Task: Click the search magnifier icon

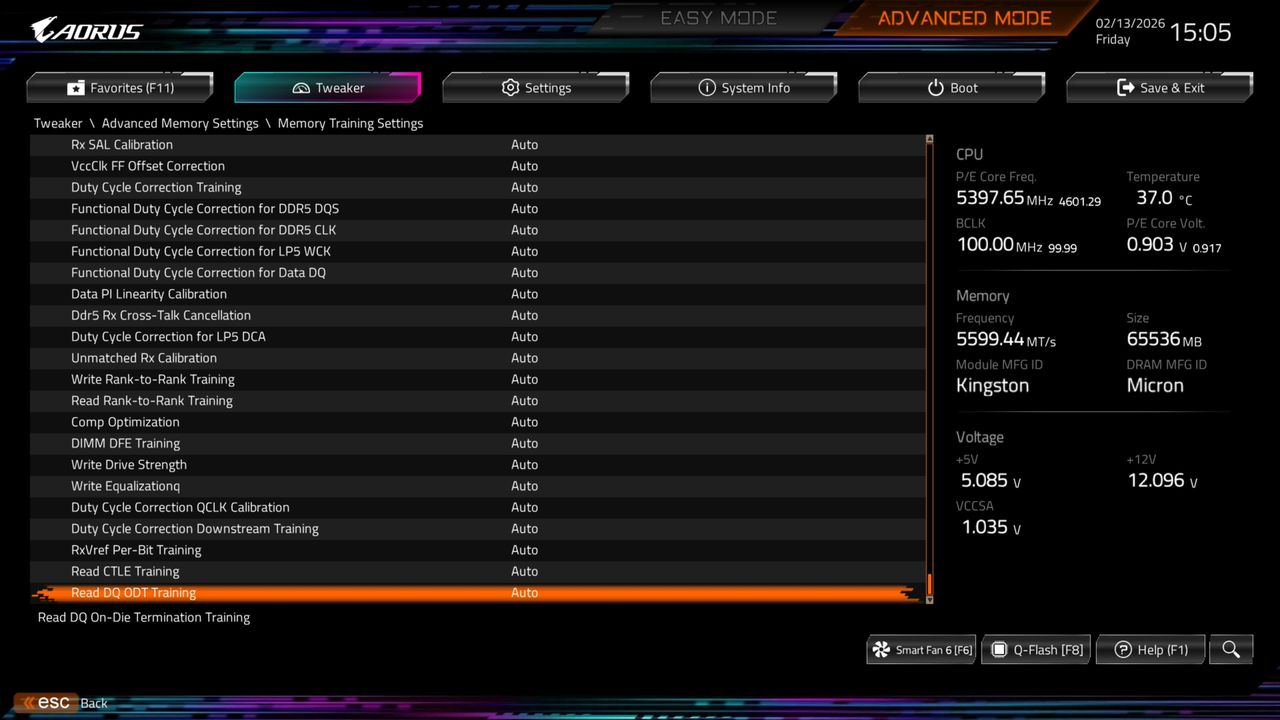Action: point(1230,649)
